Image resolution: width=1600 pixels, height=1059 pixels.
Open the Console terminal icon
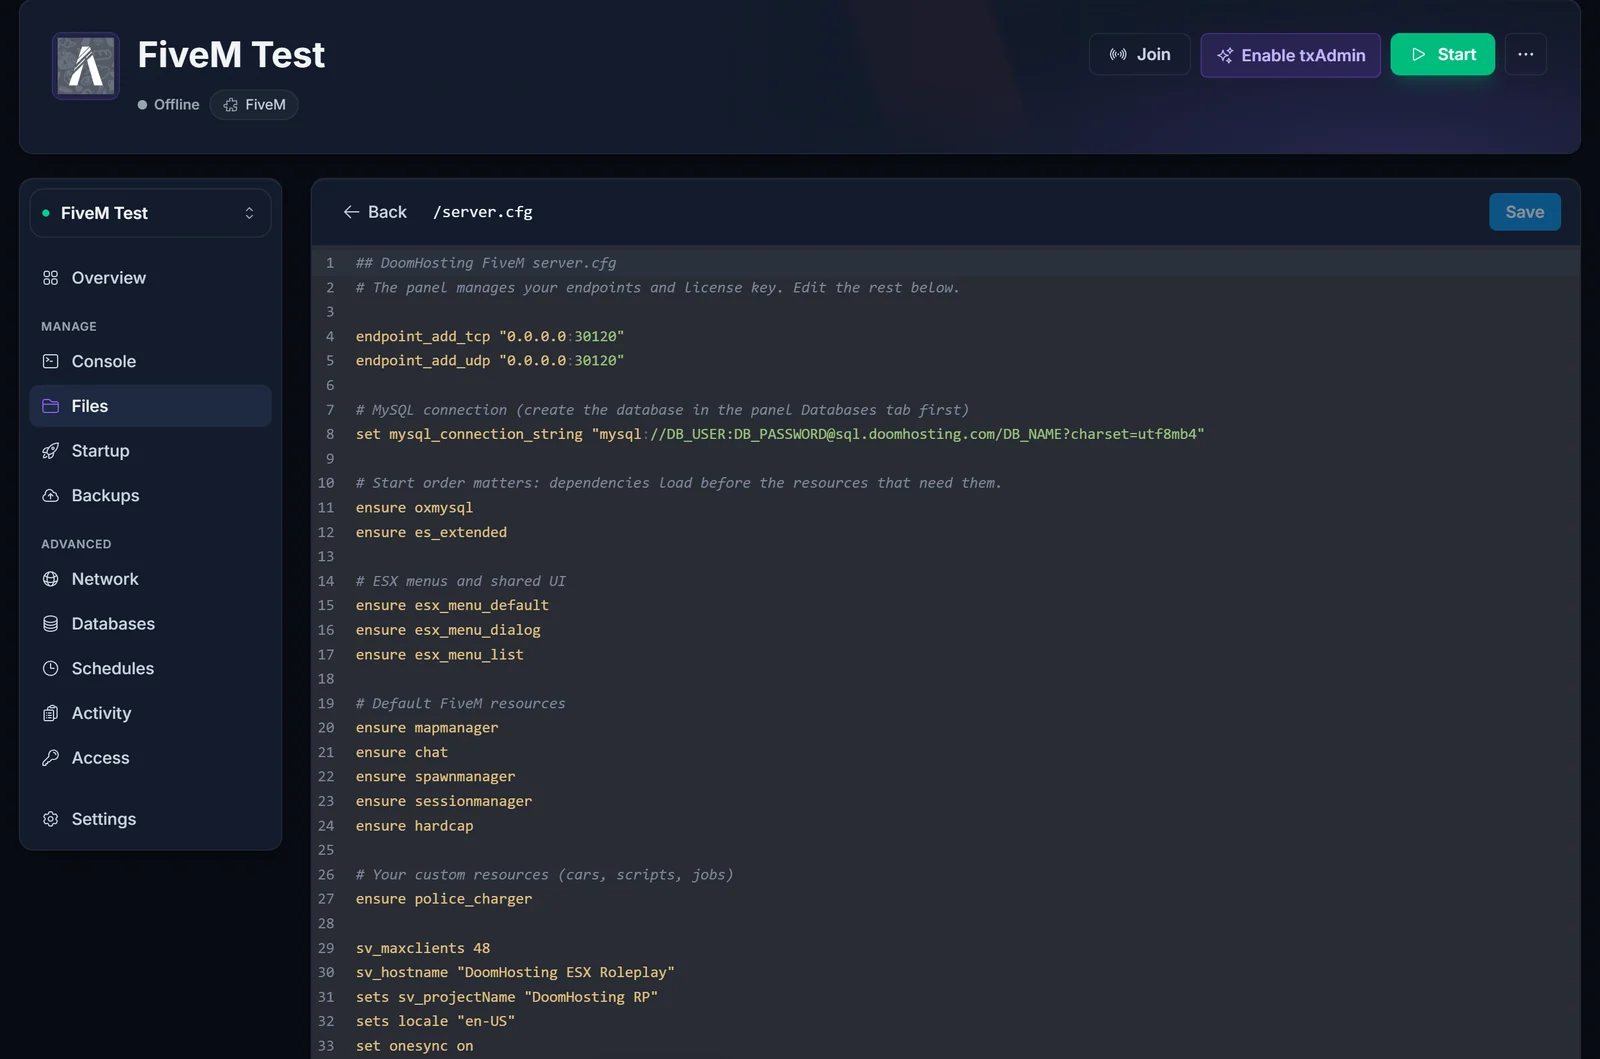coord(51,361)
